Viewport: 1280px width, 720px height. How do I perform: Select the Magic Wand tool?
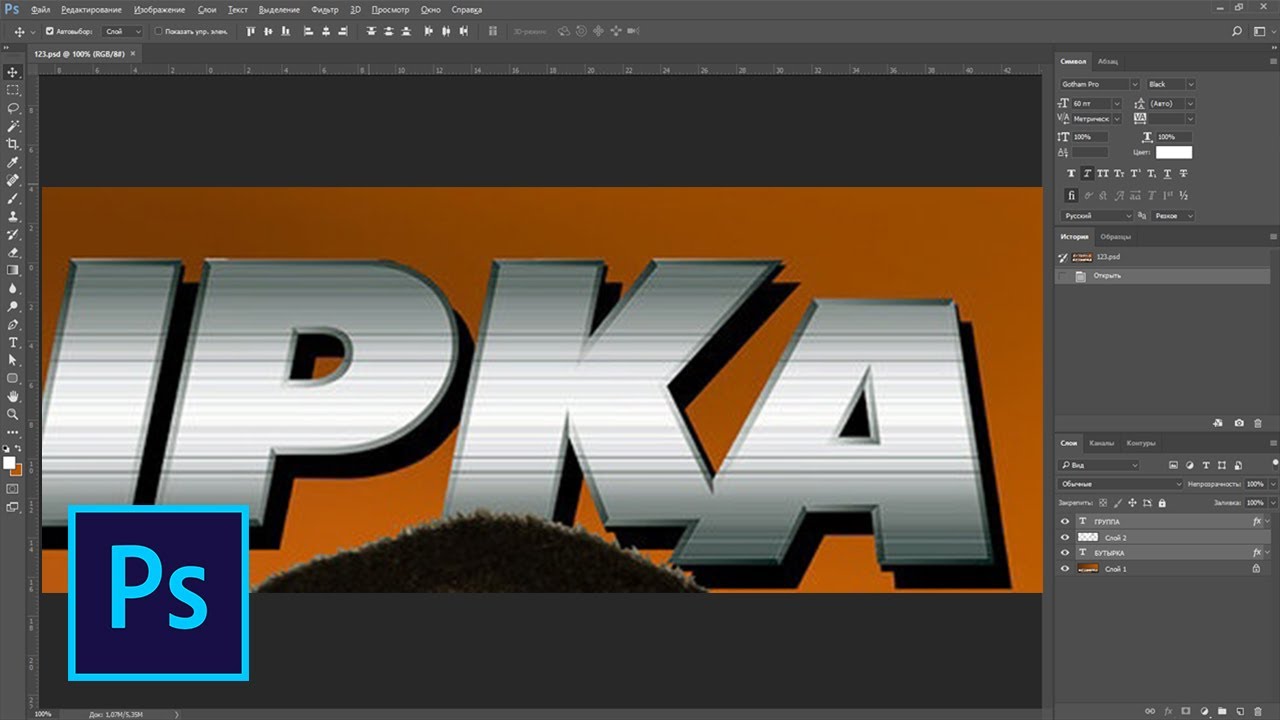13,126
